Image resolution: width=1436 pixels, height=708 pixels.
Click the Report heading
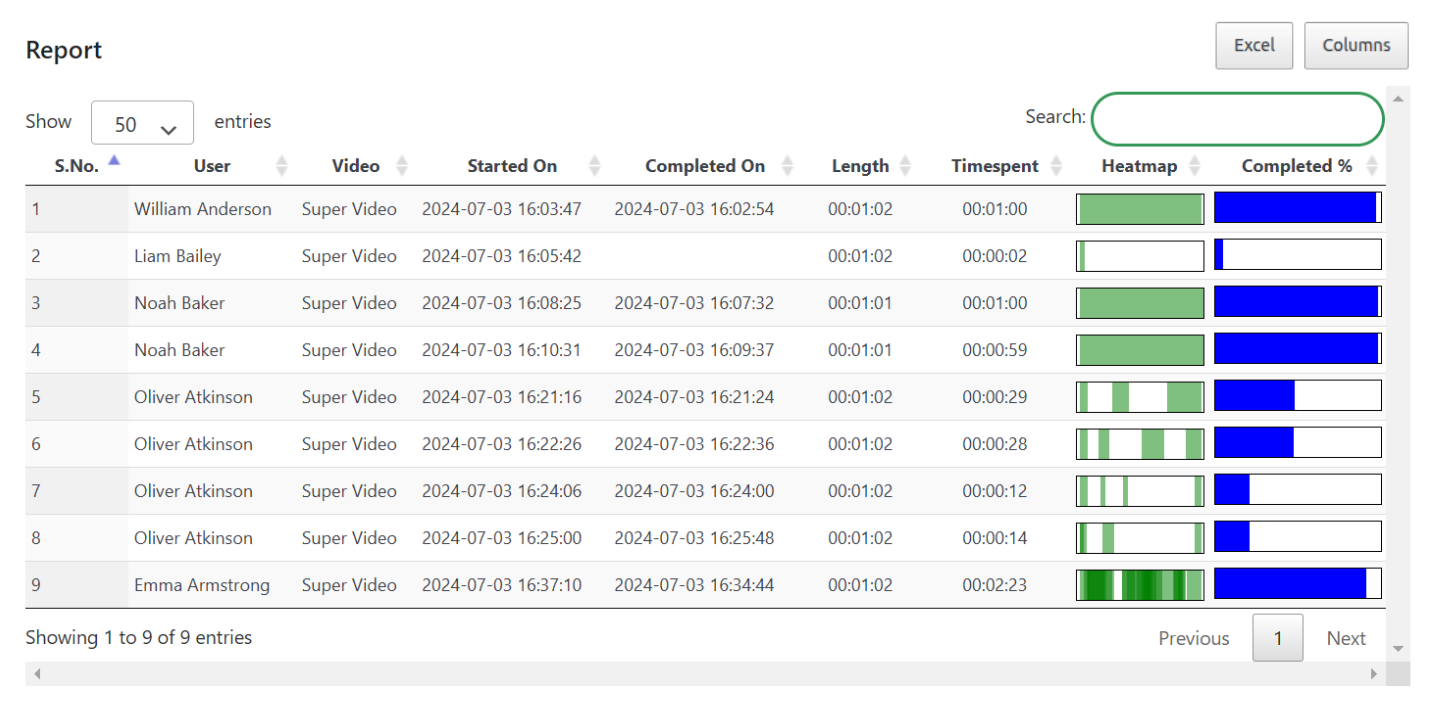click(x=64, y=50)
